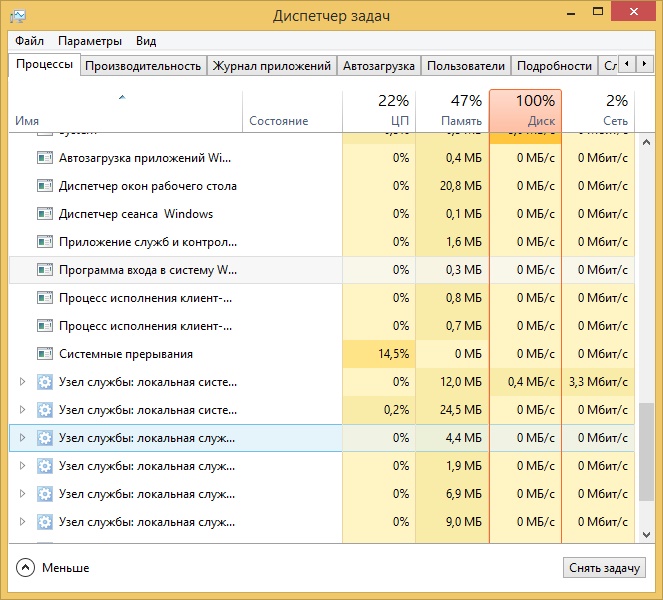The width and height of the screenshot is (663, 600).
Task: Click the Снять задачу button
Action: click(604, 567)
